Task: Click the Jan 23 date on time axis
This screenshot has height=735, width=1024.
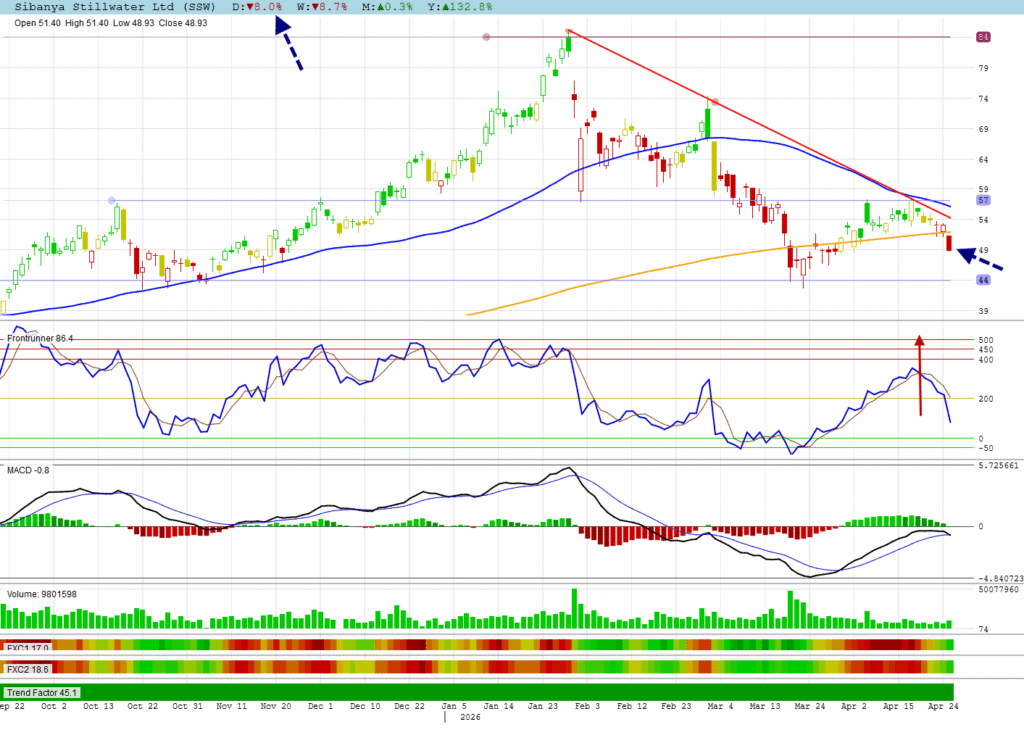Action: point(543,706)
